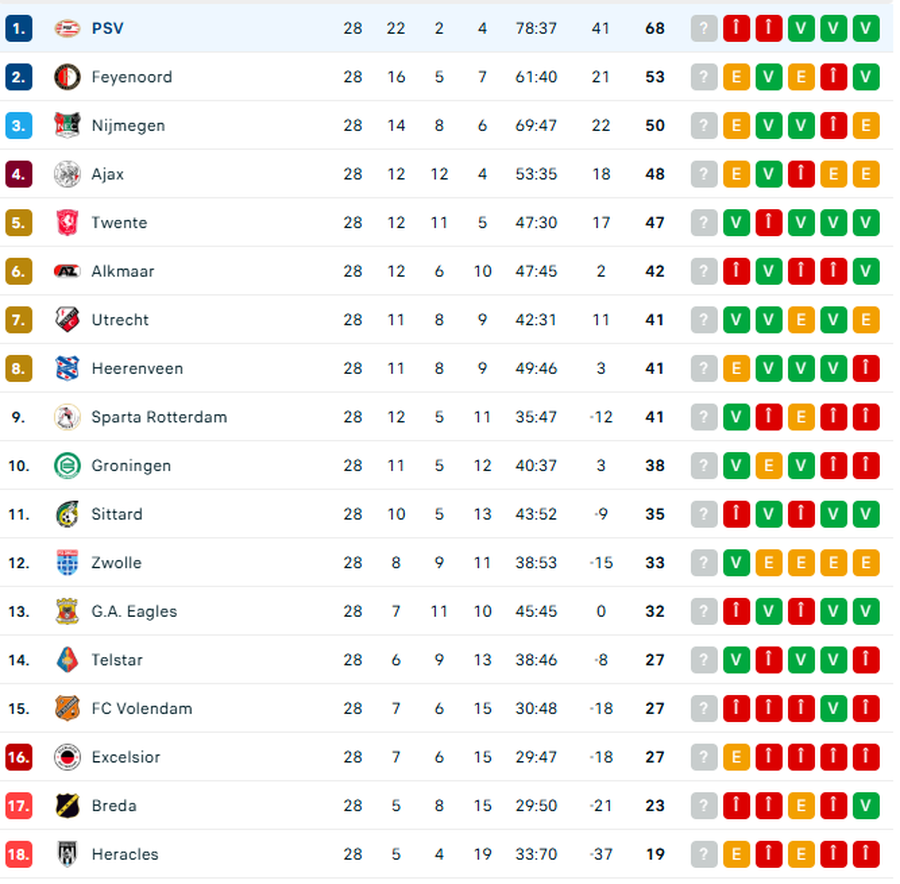The width and height of the screenshot is (900, 884).
Task: Click the Feyenoord club crest
Action: tap(67, 77)
